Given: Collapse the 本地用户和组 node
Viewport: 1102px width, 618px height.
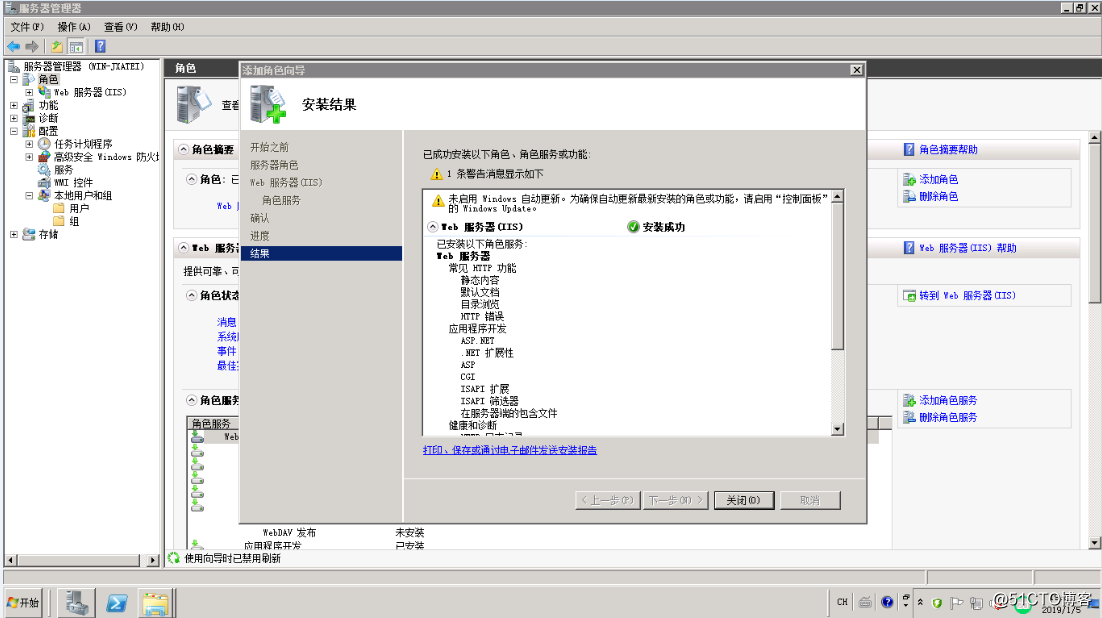Looking at the screenshot, I should coord(29,195).
